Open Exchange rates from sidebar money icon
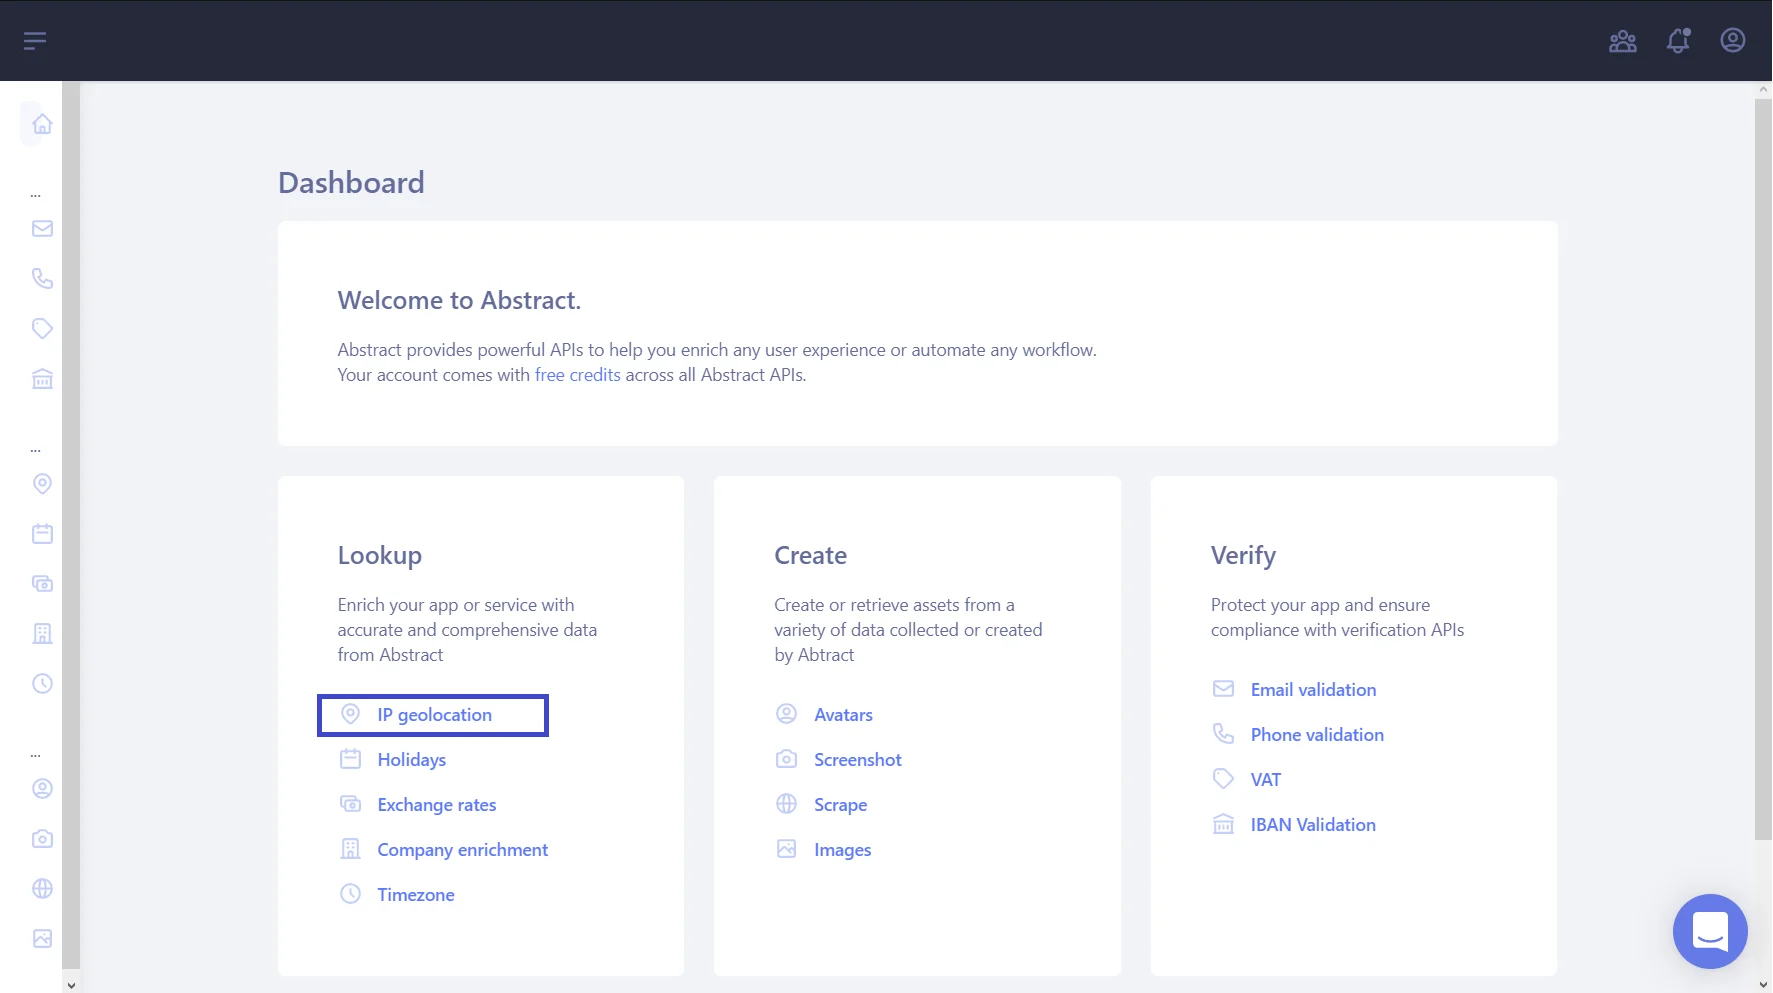1773x993 pixels. point(42,584)
